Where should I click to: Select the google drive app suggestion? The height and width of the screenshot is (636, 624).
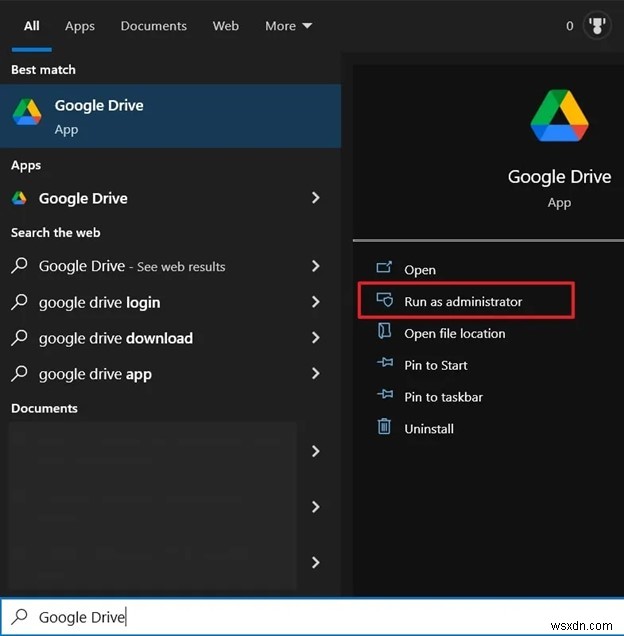pos(95,374)
